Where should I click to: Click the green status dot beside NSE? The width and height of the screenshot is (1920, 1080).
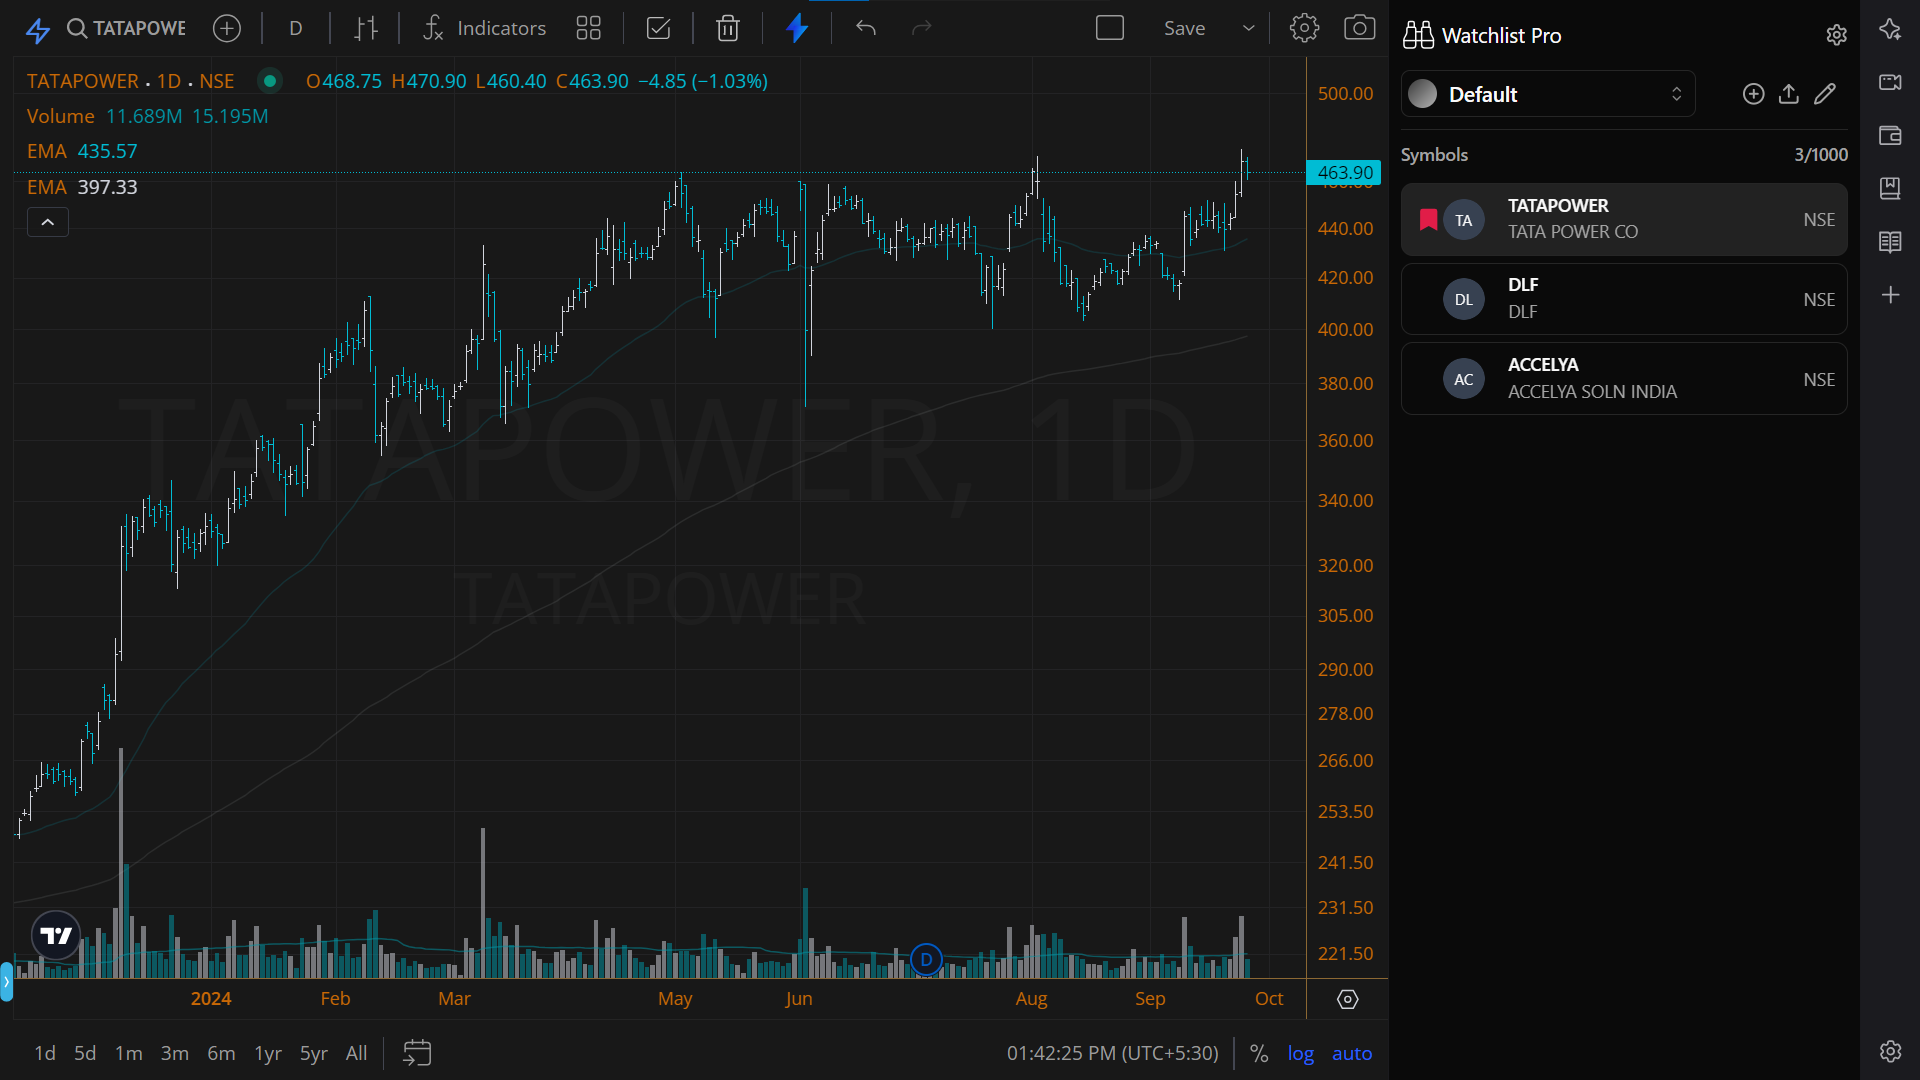(x=269, y=81)
